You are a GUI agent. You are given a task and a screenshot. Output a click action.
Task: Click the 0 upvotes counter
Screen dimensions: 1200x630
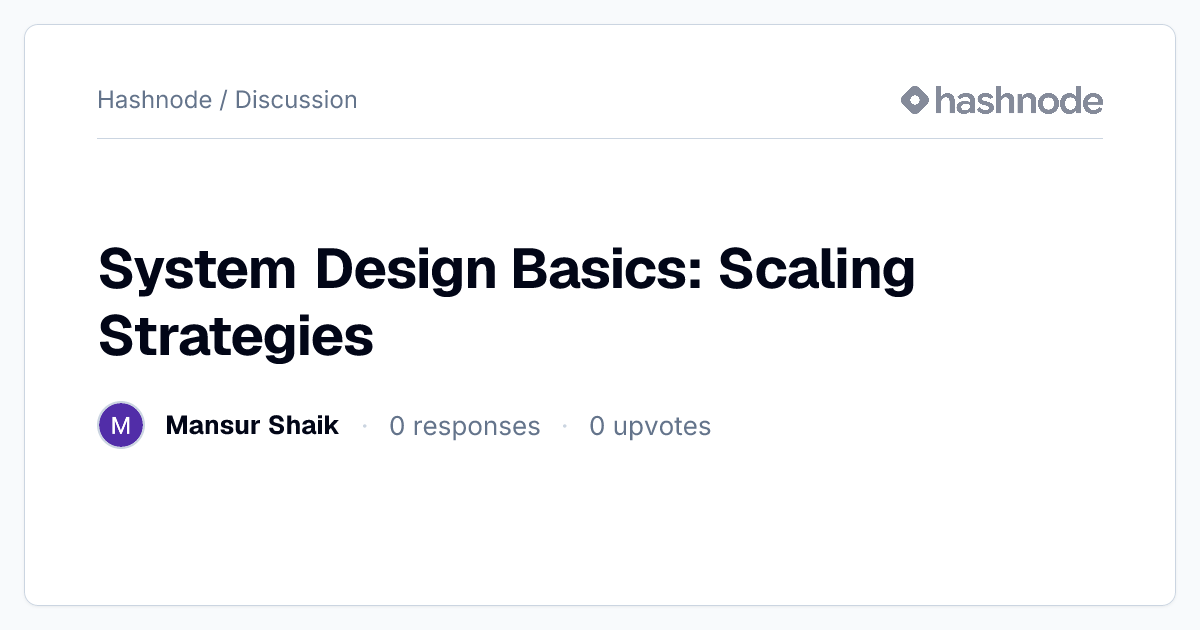(650, 426)
